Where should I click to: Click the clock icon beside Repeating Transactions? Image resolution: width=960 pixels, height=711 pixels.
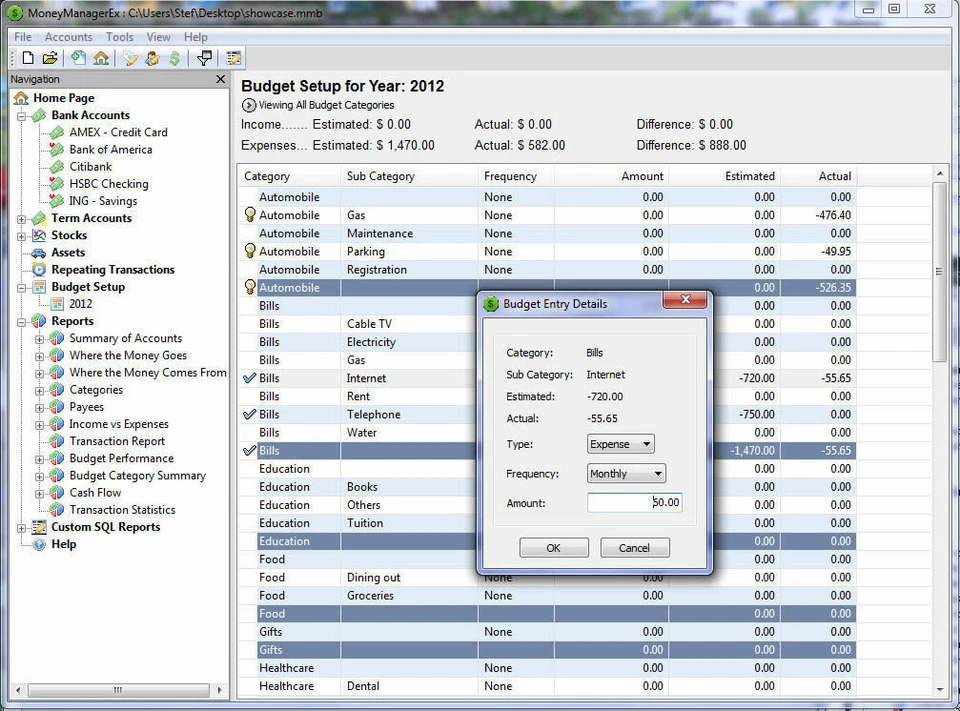coord(37,269)
